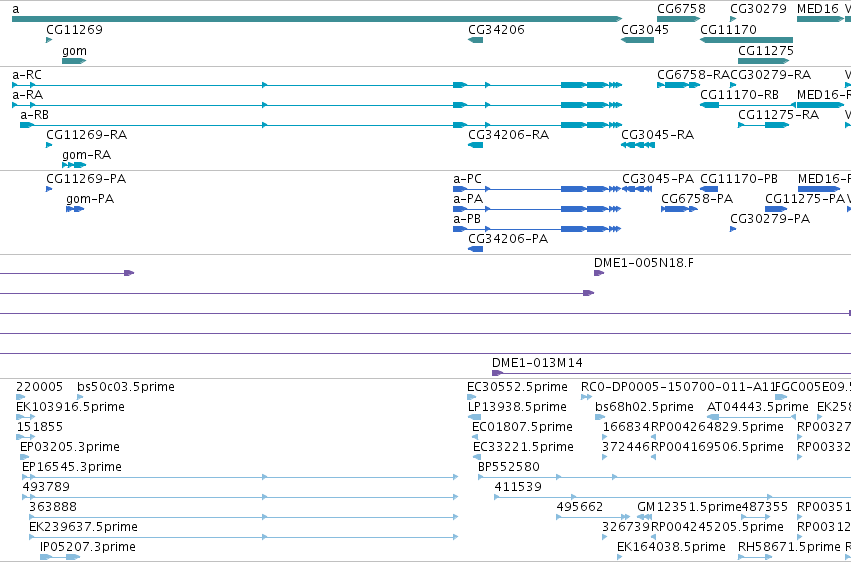Select the 411539 EST label
This screenshot has width=851, height=562.
click(x=518, y=488)
